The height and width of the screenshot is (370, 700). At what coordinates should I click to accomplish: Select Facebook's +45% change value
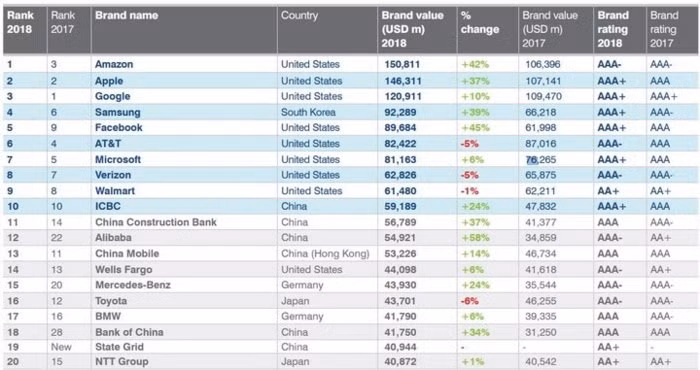(475, 128)
